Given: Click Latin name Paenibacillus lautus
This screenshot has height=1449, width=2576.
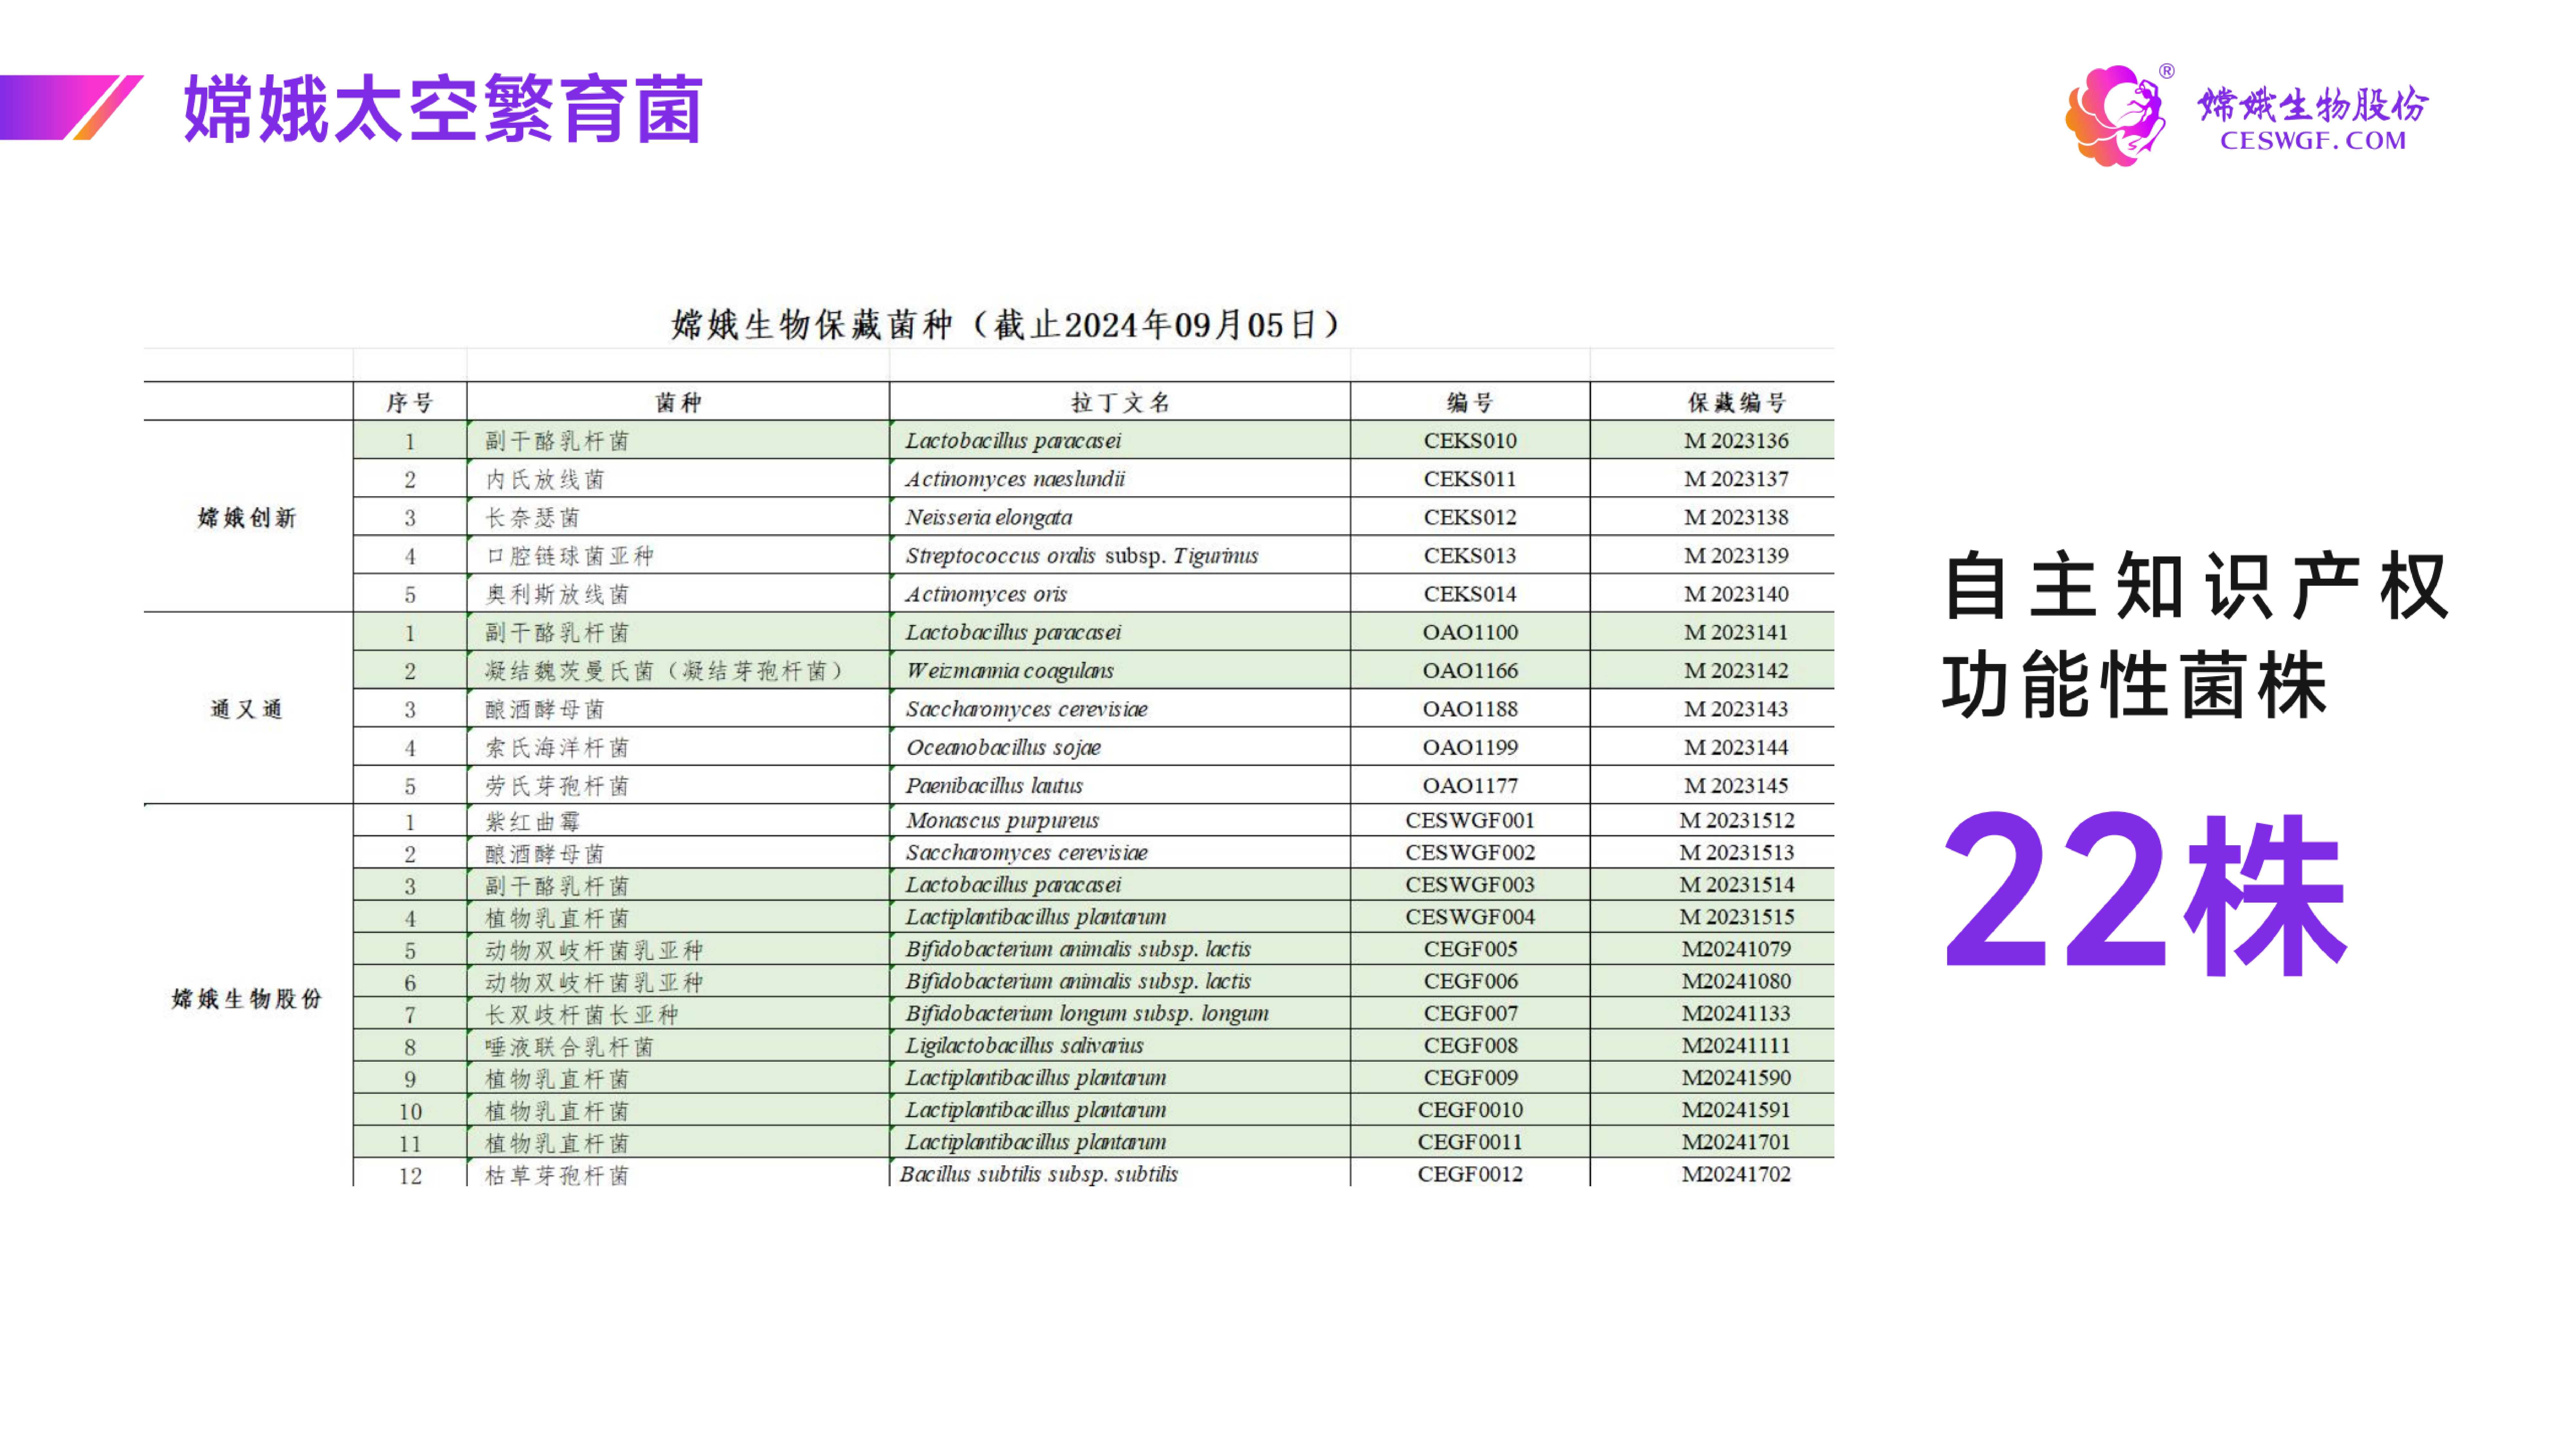Looking at the screenshot, I should 994,786.
